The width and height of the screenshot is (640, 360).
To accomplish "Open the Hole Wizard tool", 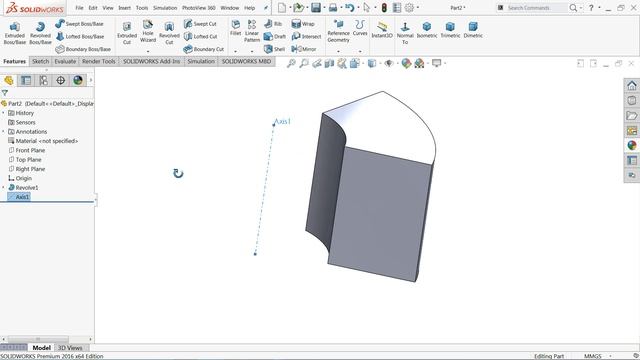I will [148, 31].
